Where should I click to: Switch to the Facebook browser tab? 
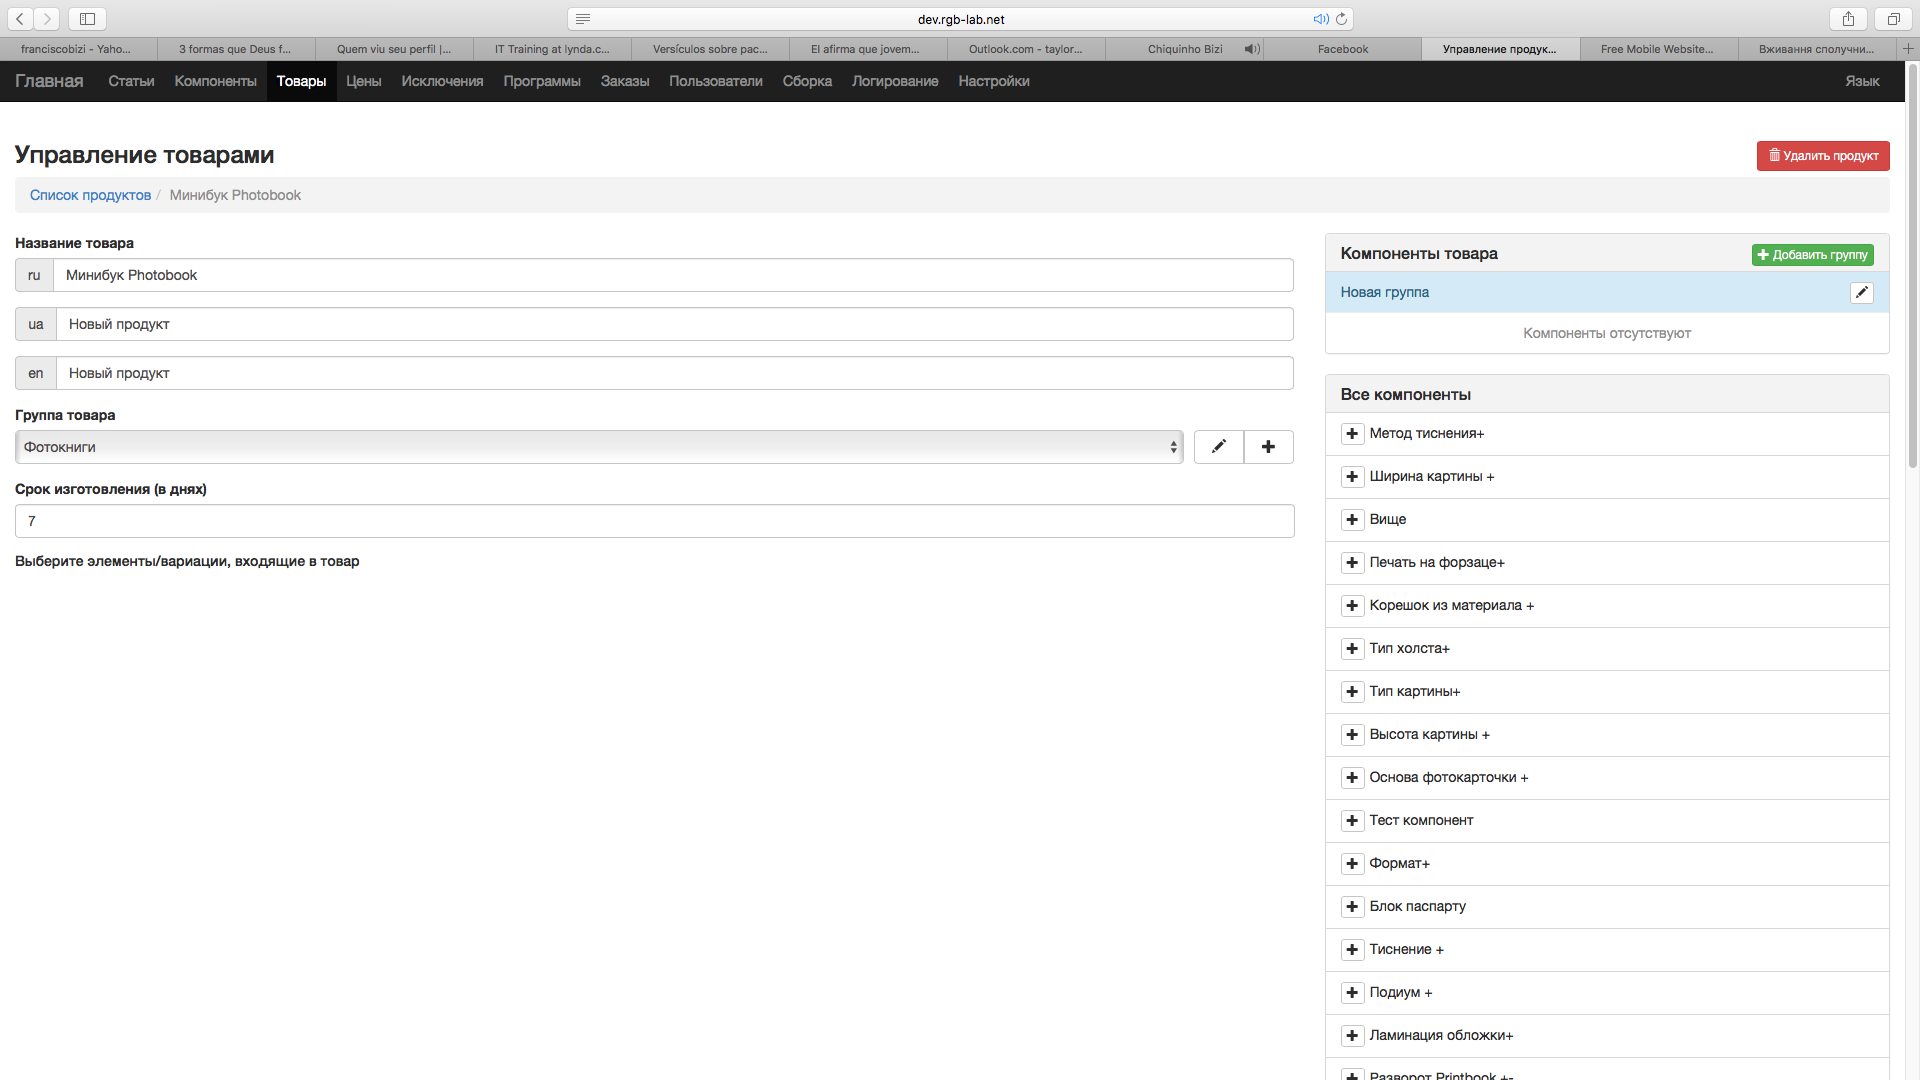(x=1342, y=49)
